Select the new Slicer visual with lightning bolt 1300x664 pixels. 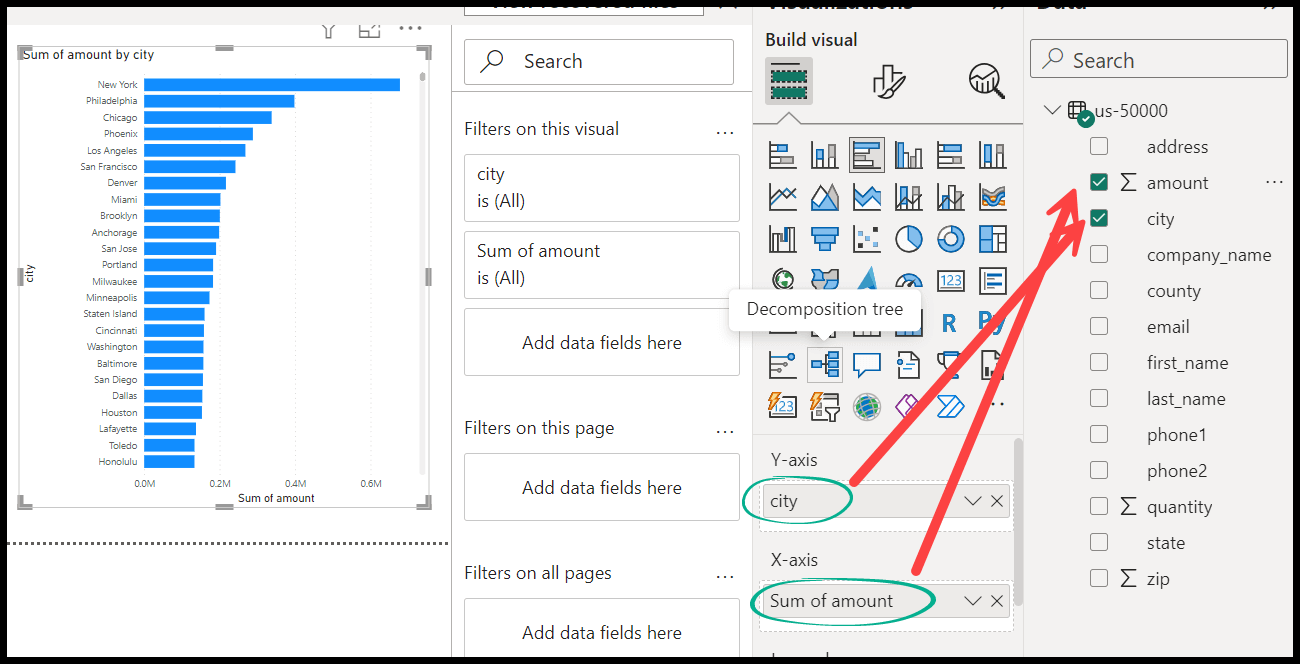coord(824,406)
